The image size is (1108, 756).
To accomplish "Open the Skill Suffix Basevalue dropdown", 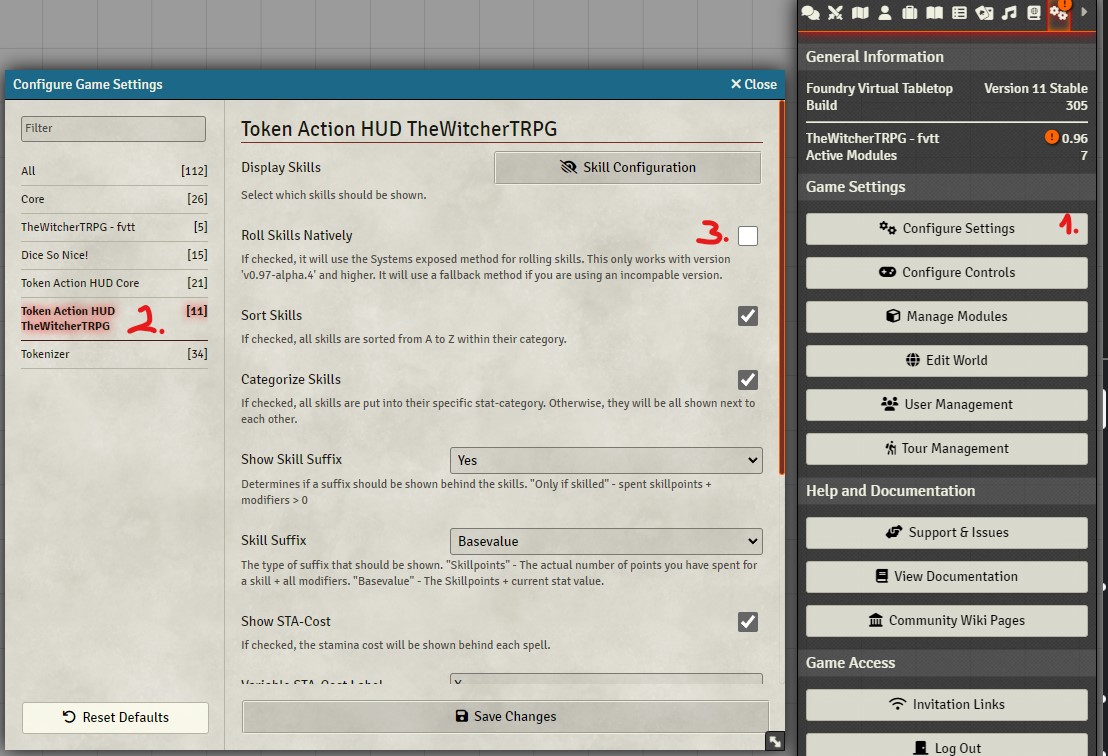I will (606, 540).
